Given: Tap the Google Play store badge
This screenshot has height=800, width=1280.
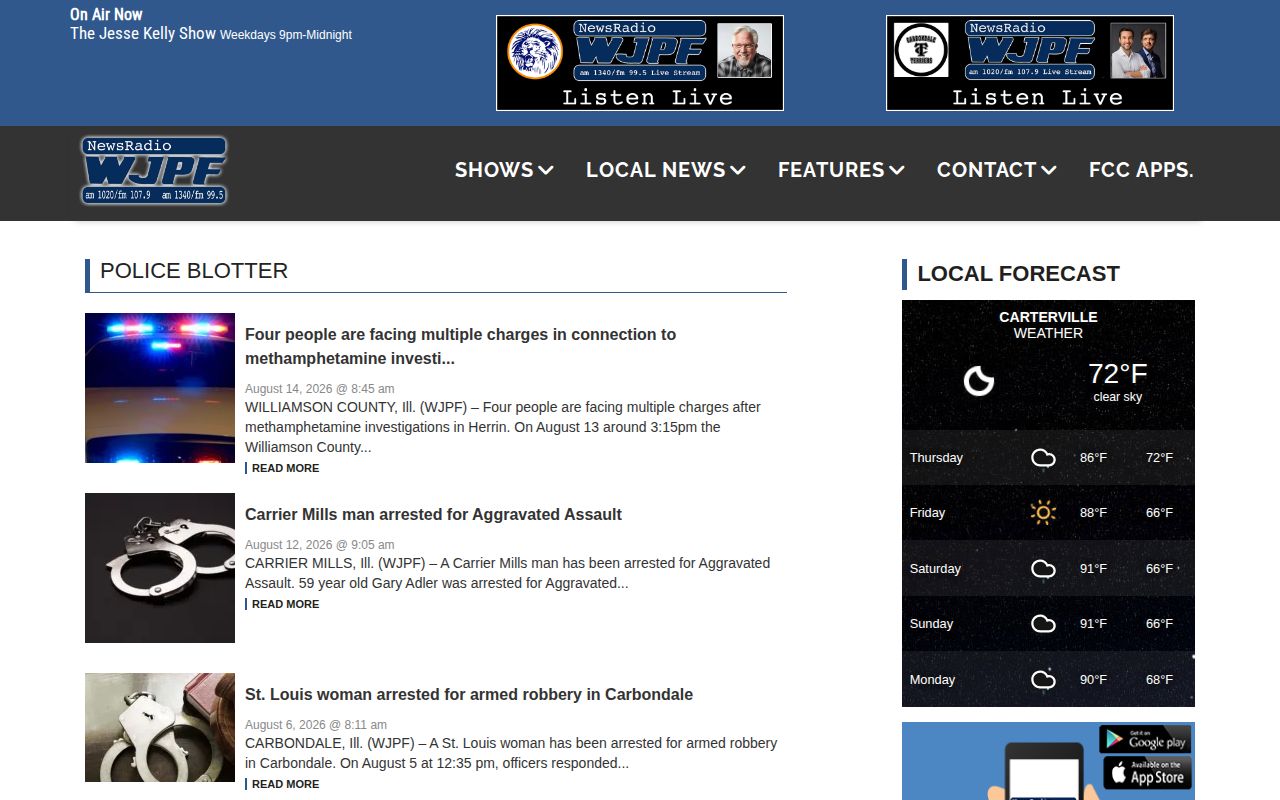Looking at the screenshot, I should [1145, 739].
